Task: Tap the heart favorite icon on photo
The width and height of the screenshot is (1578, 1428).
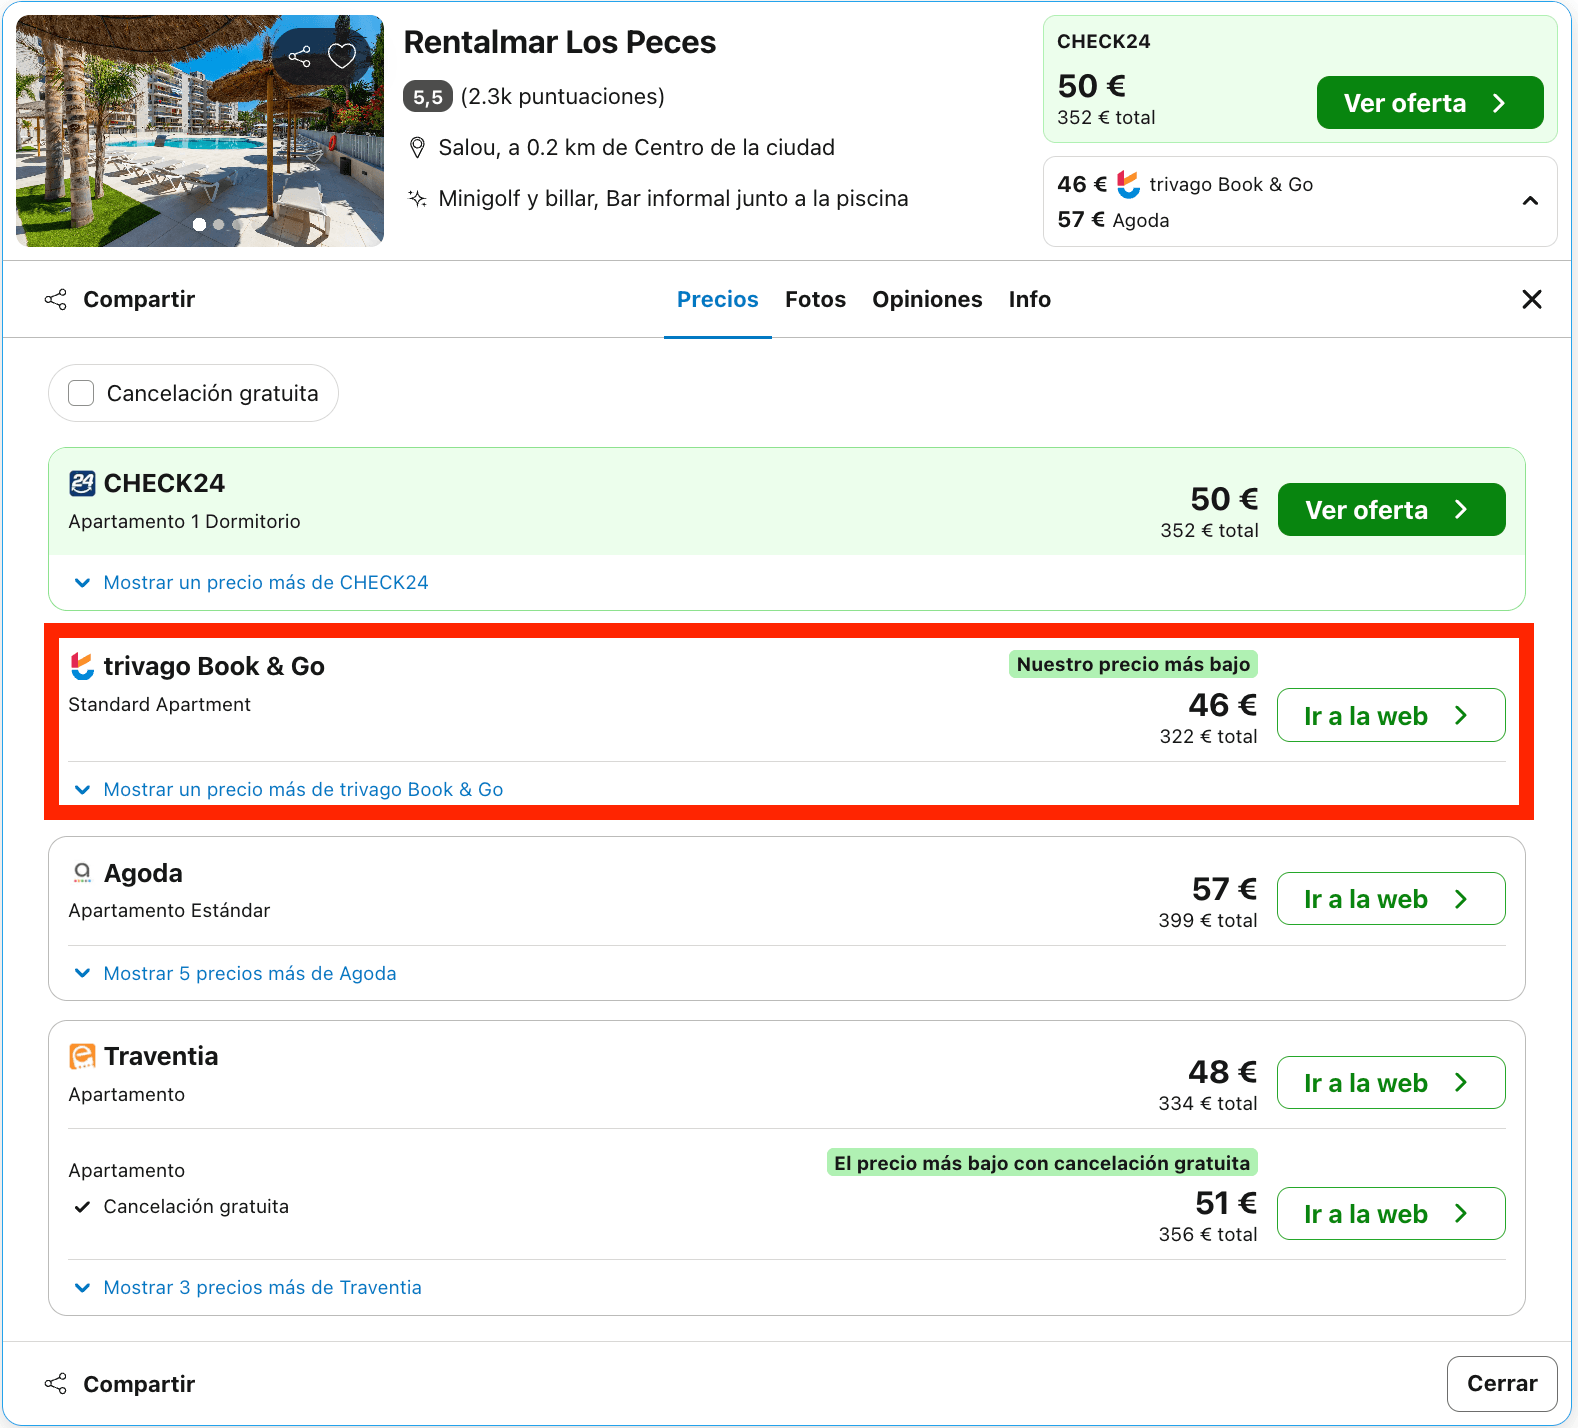Action: point(342,56)
